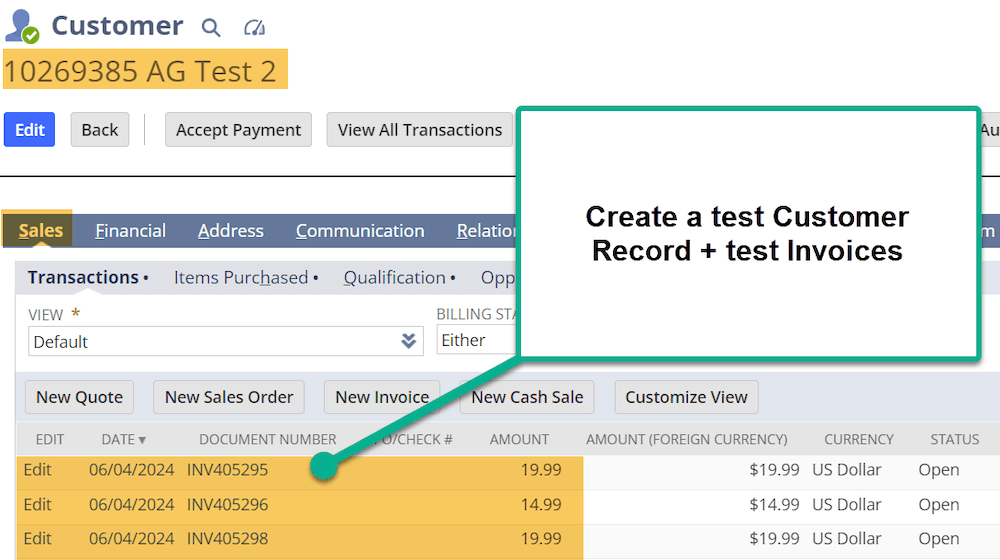Screen dimensions: 1000x560
Task: Open the Billing Status dropdown showing Either
Action: click(x=477, y=340)
